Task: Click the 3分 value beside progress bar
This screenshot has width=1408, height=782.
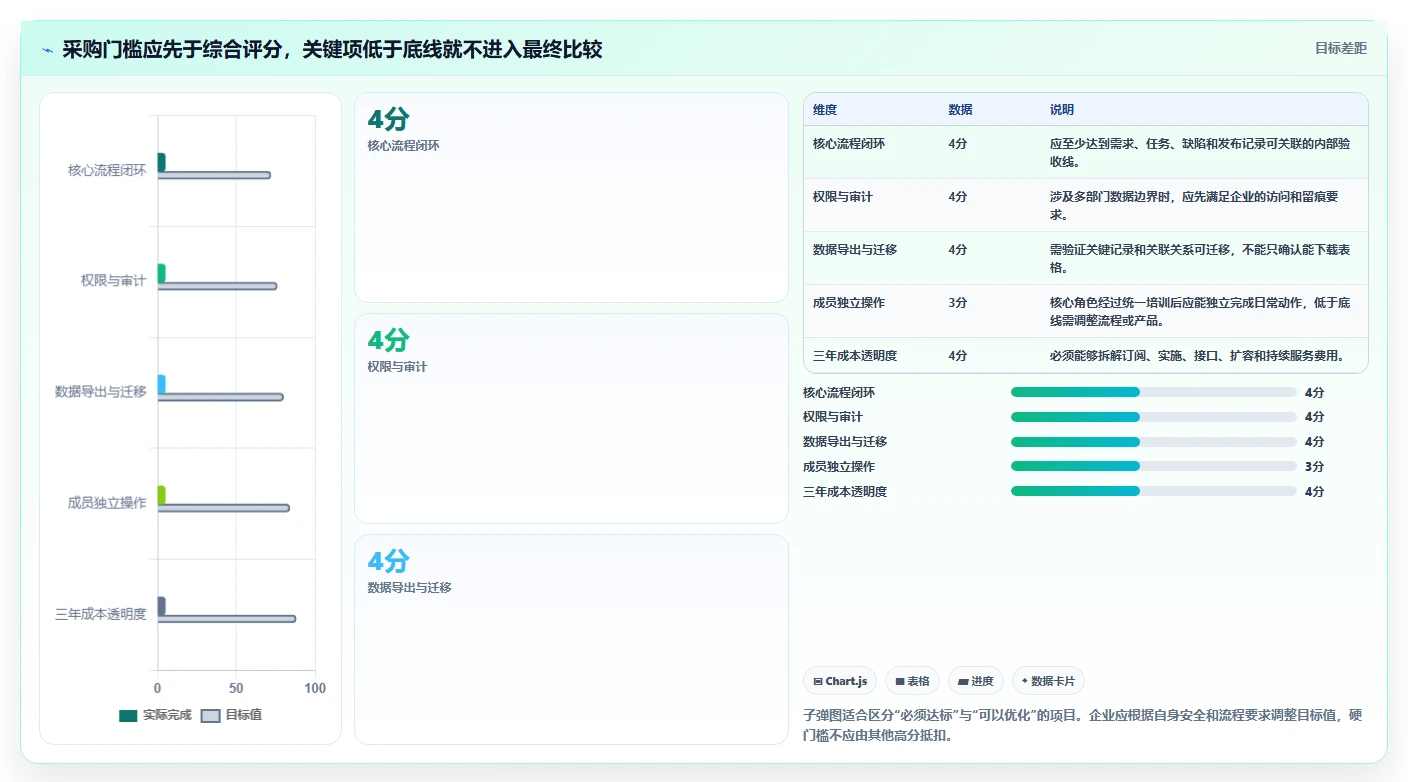Action: pyautogui.click(x=1314, y=466)
